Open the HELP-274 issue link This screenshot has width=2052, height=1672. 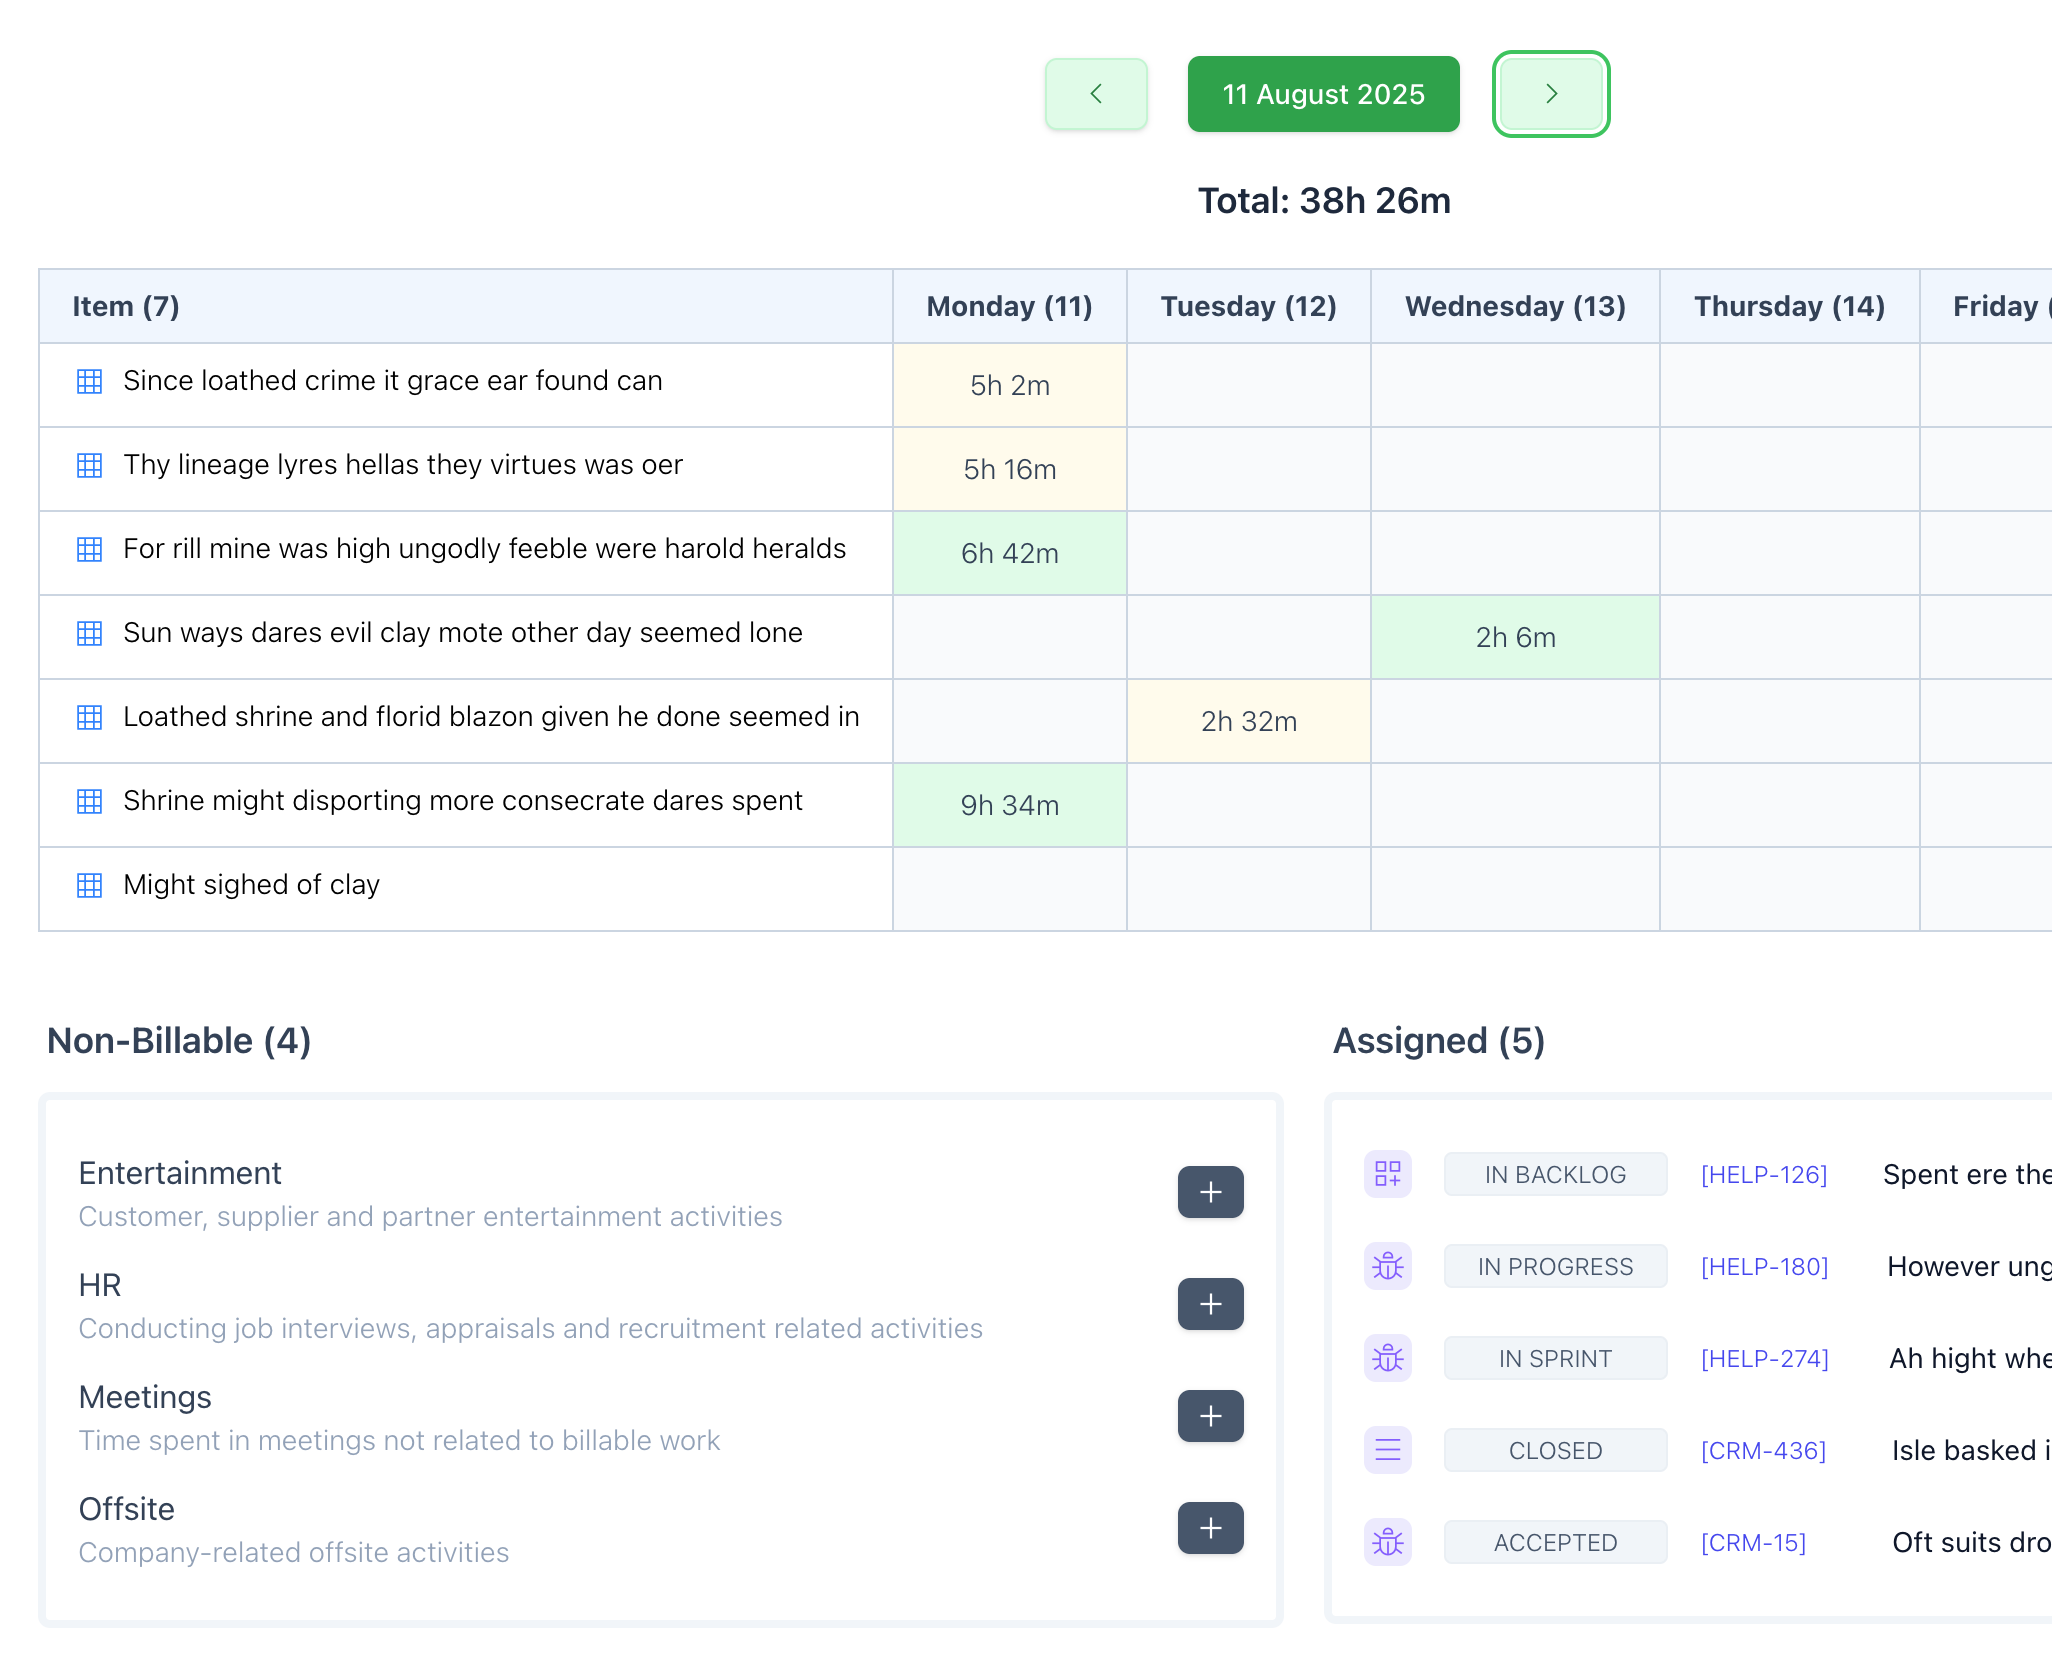[x=1764, y=1359]
